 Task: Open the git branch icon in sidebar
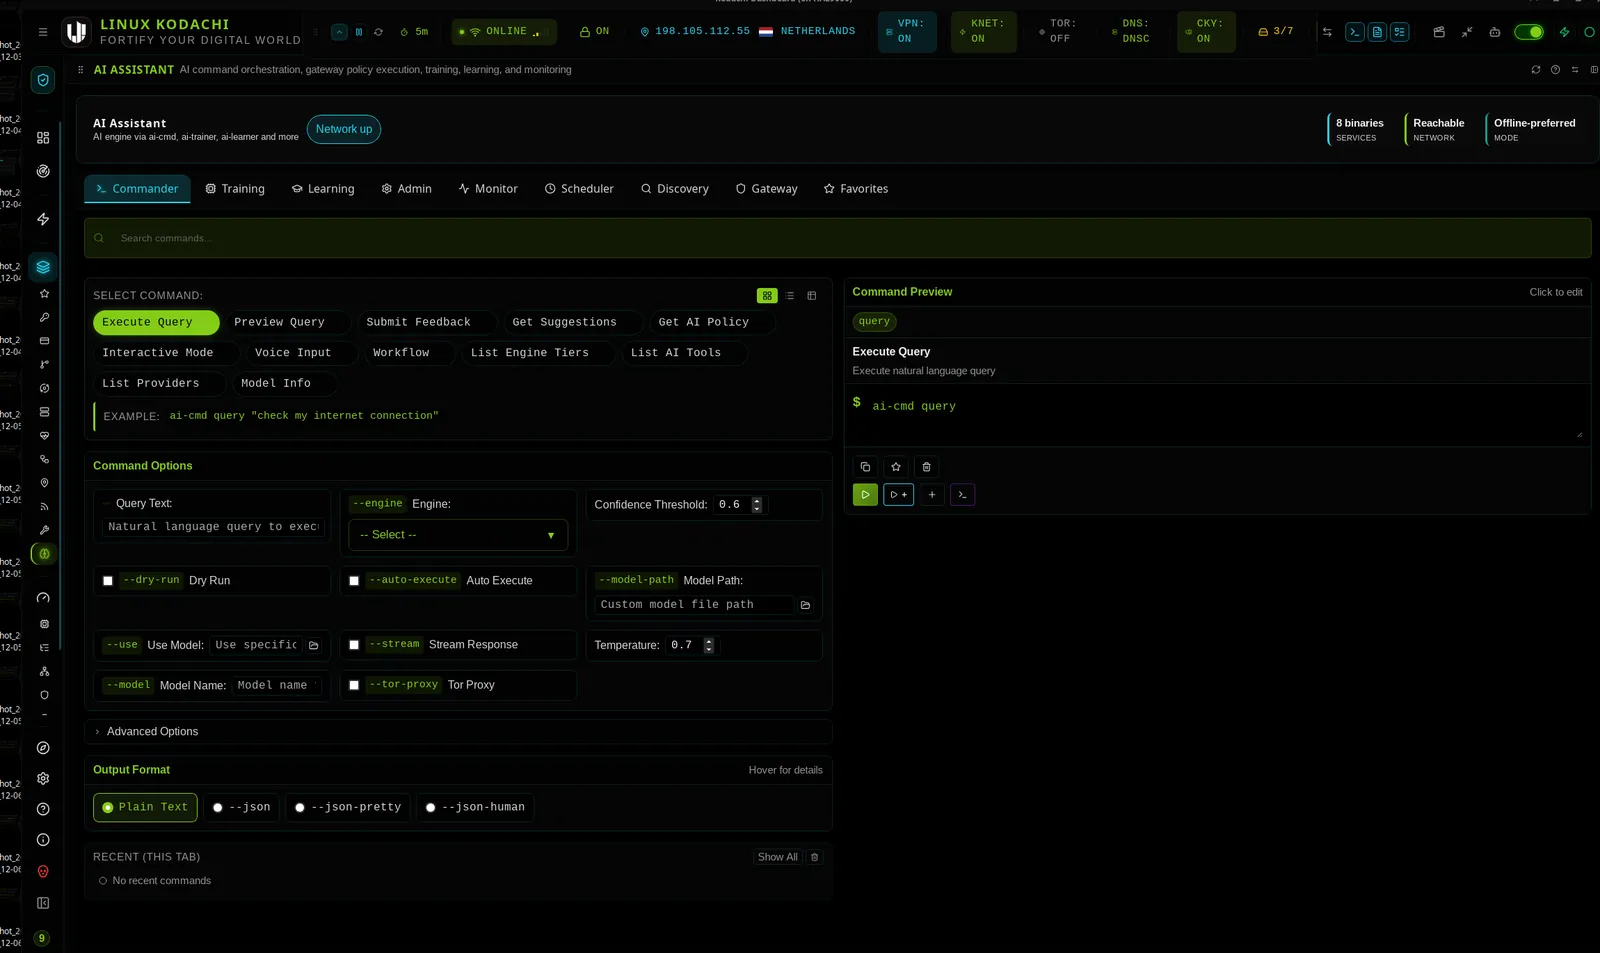44,365
